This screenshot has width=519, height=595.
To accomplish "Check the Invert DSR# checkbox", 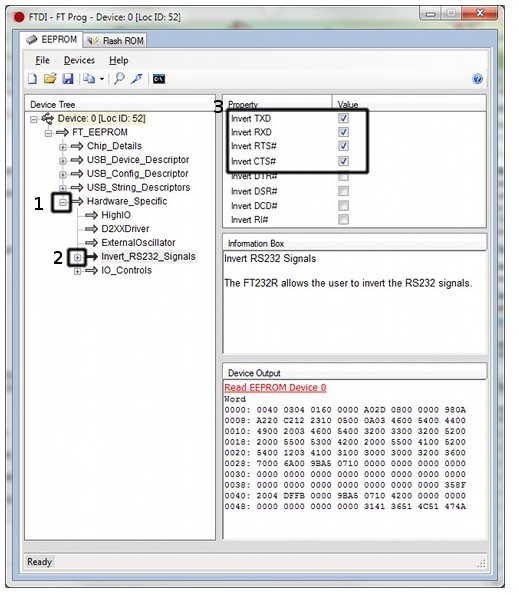I will click(x=343, y=191).
